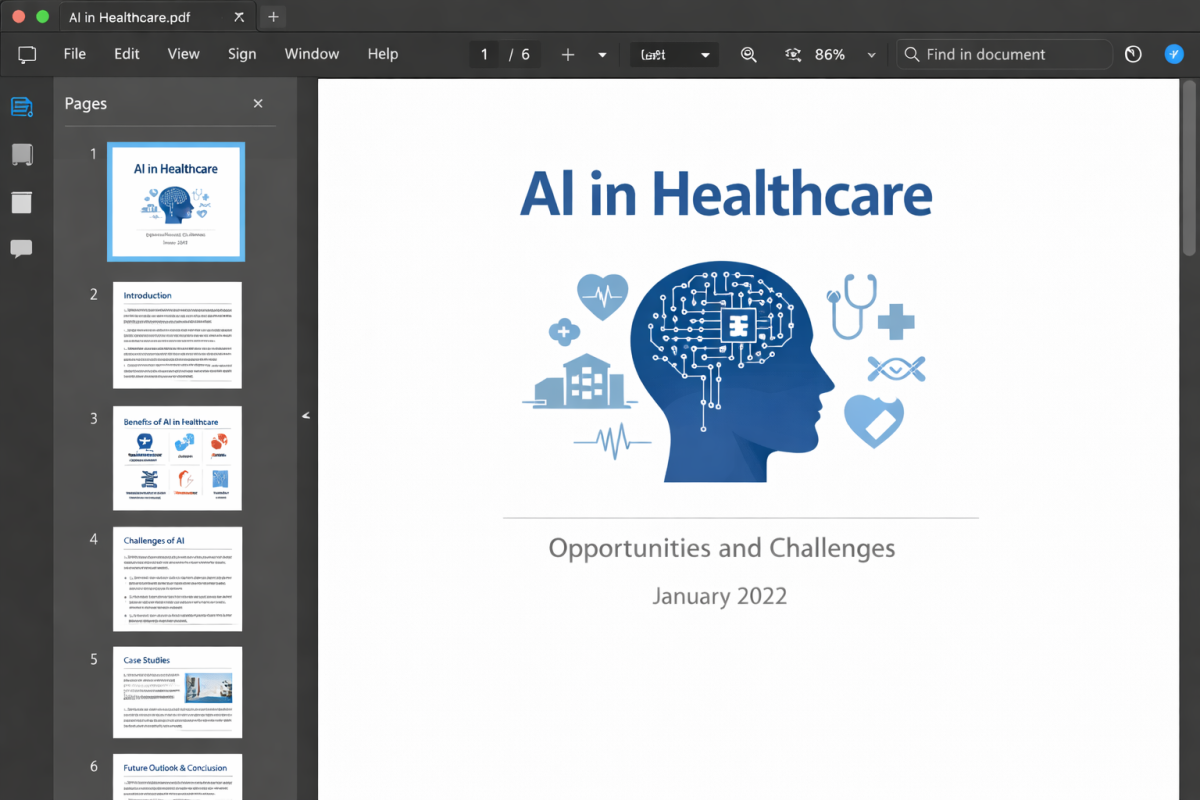The image size is (1200, 800).
Task: Expand the 86% zoom level dropdown
Action: point(871,55)
